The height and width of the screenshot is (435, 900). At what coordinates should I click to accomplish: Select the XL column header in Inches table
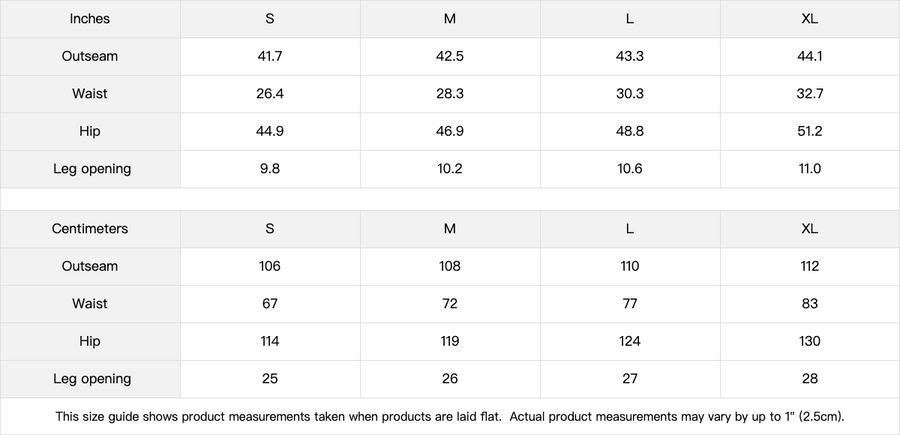pos(810,19)
